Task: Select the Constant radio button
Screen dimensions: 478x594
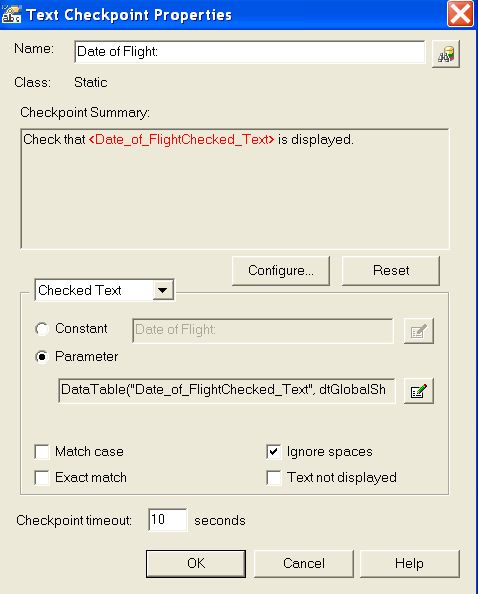Action: tap(42, 328)
